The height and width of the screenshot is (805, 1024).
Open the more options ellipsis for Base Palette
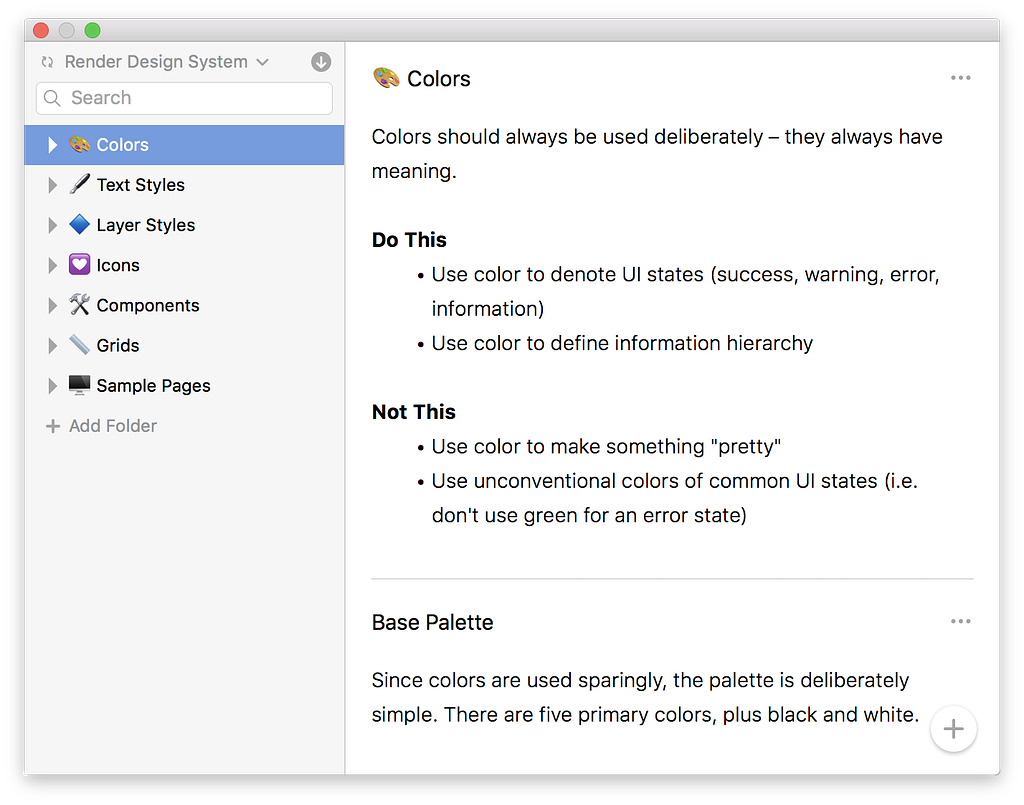(961, 621)
